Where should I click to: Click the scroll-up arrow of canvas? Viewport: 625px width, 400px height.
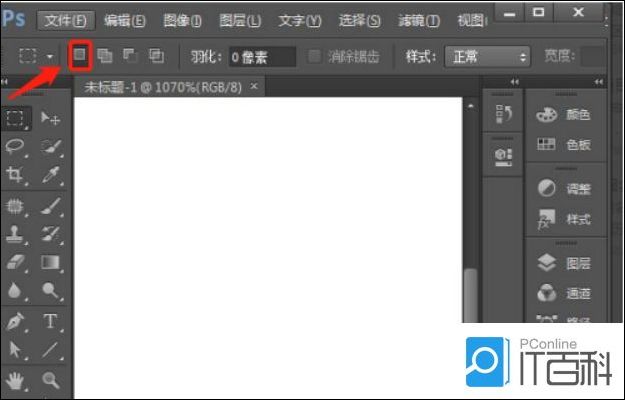point(471,106)
